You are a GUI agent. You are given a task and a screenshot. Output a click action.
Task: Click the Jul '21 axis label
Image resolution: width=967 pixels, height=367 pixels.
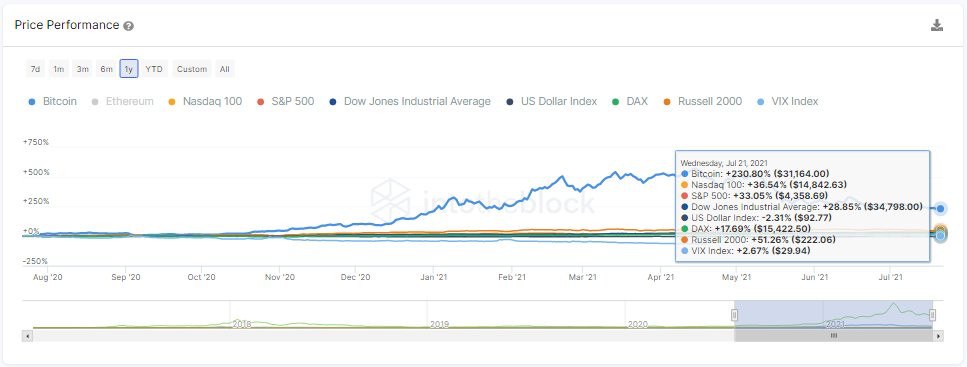pos(890,278)
